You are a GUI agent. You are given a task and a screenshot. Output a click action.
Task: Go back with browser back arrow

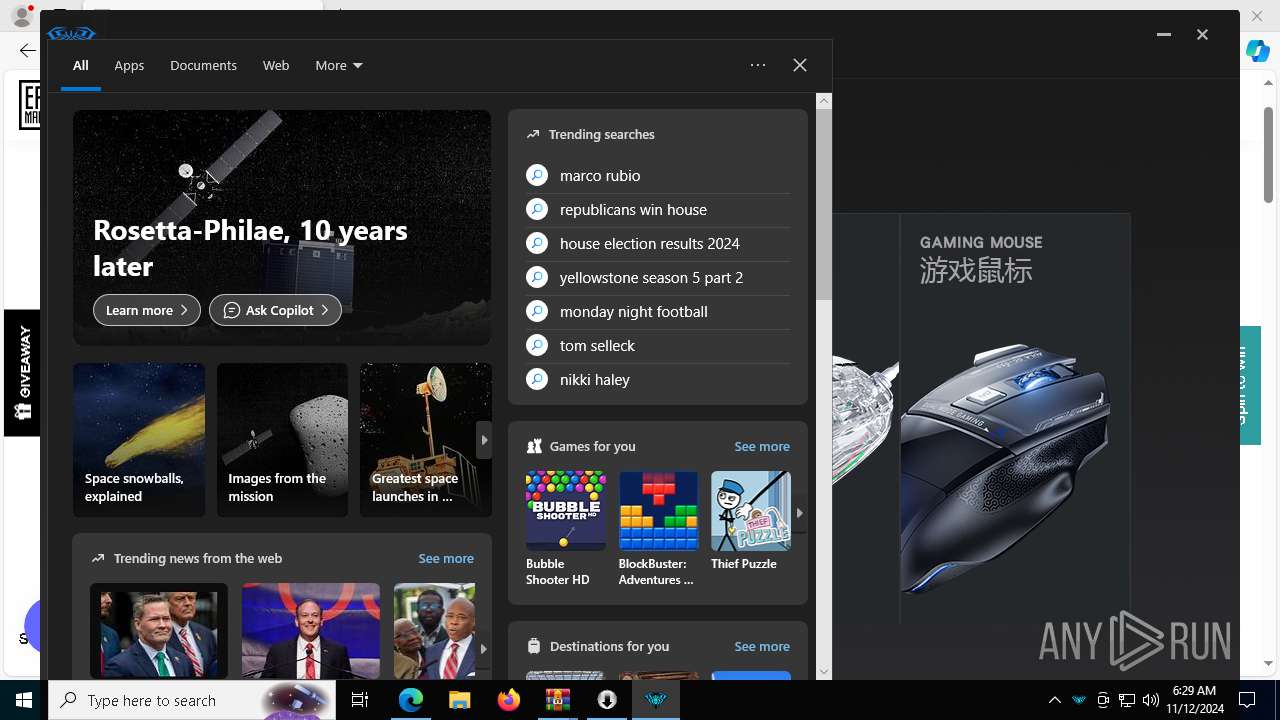(27, 50)
